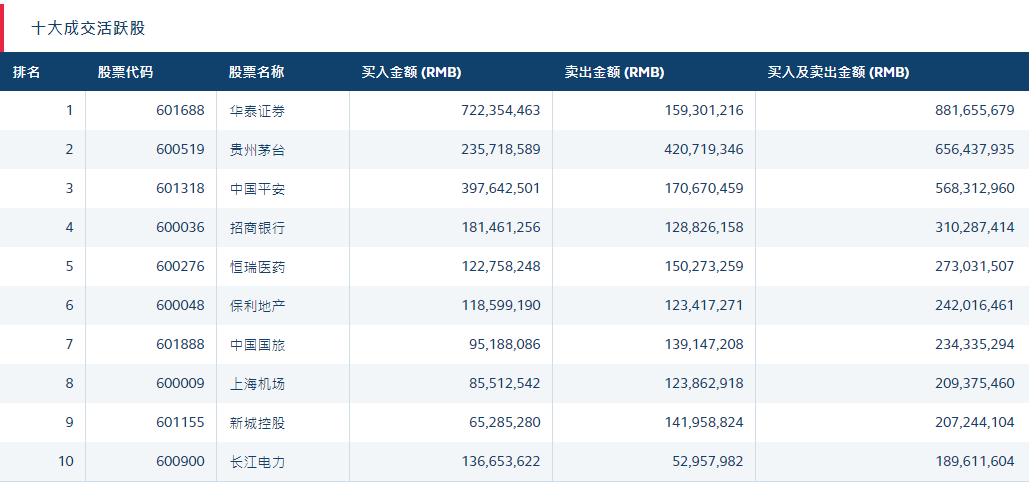Viewport: 1030px width, 482px height.
Task: Select stock name 新城控股
Action: [257, 423]
